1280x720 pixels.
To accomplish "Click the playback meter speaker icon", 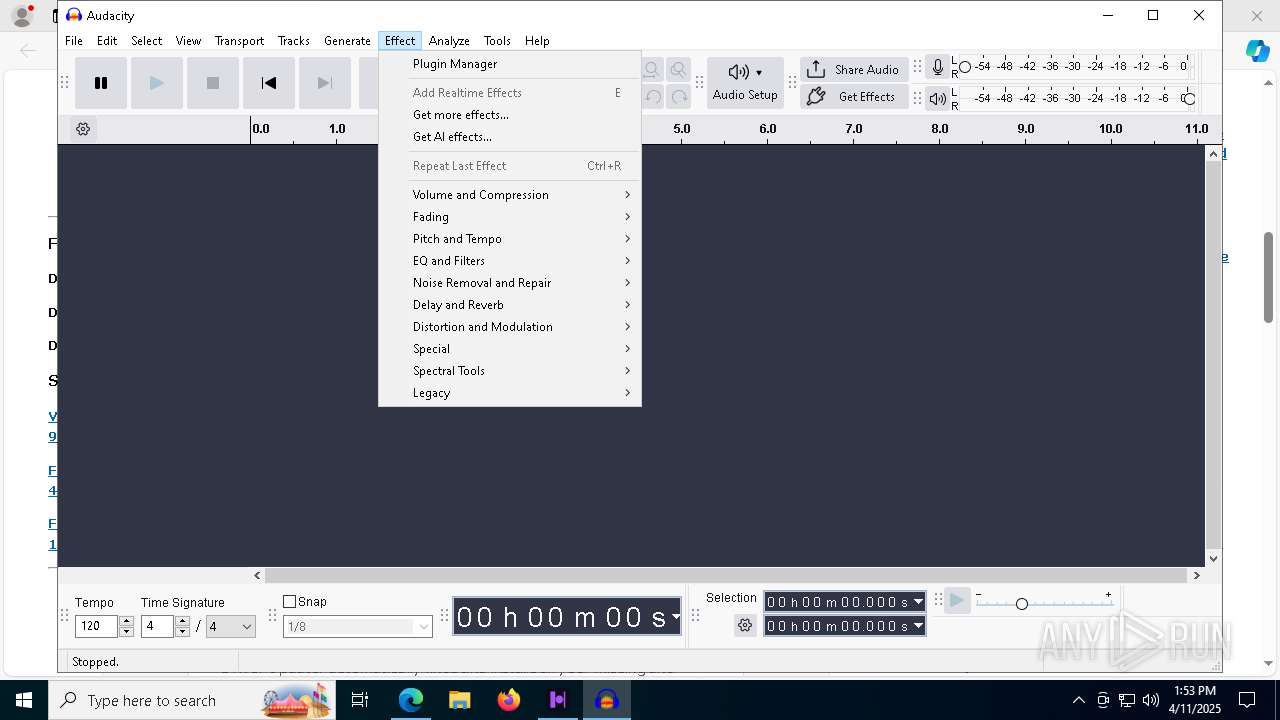I will (937, 98).
